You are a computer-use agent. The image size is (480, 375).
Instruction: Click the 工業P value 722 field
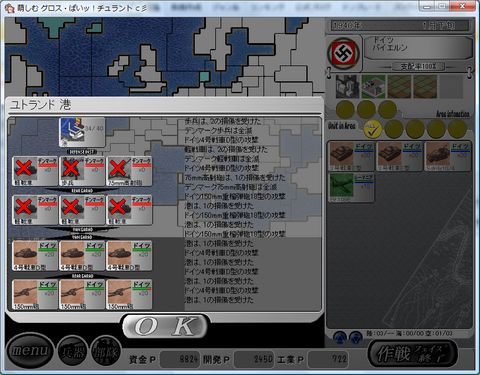pyautogui.click(x=328, y=360)
